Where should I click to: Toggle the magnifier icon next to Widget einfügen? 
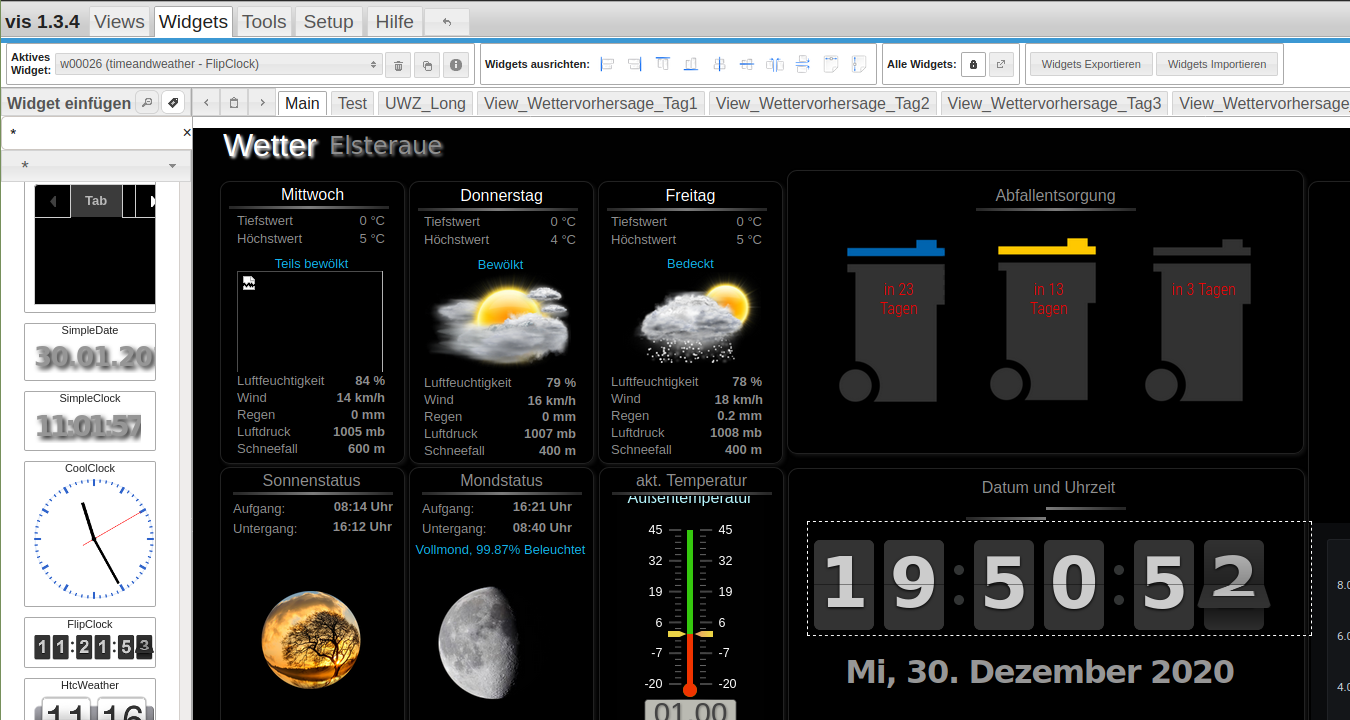146,103
